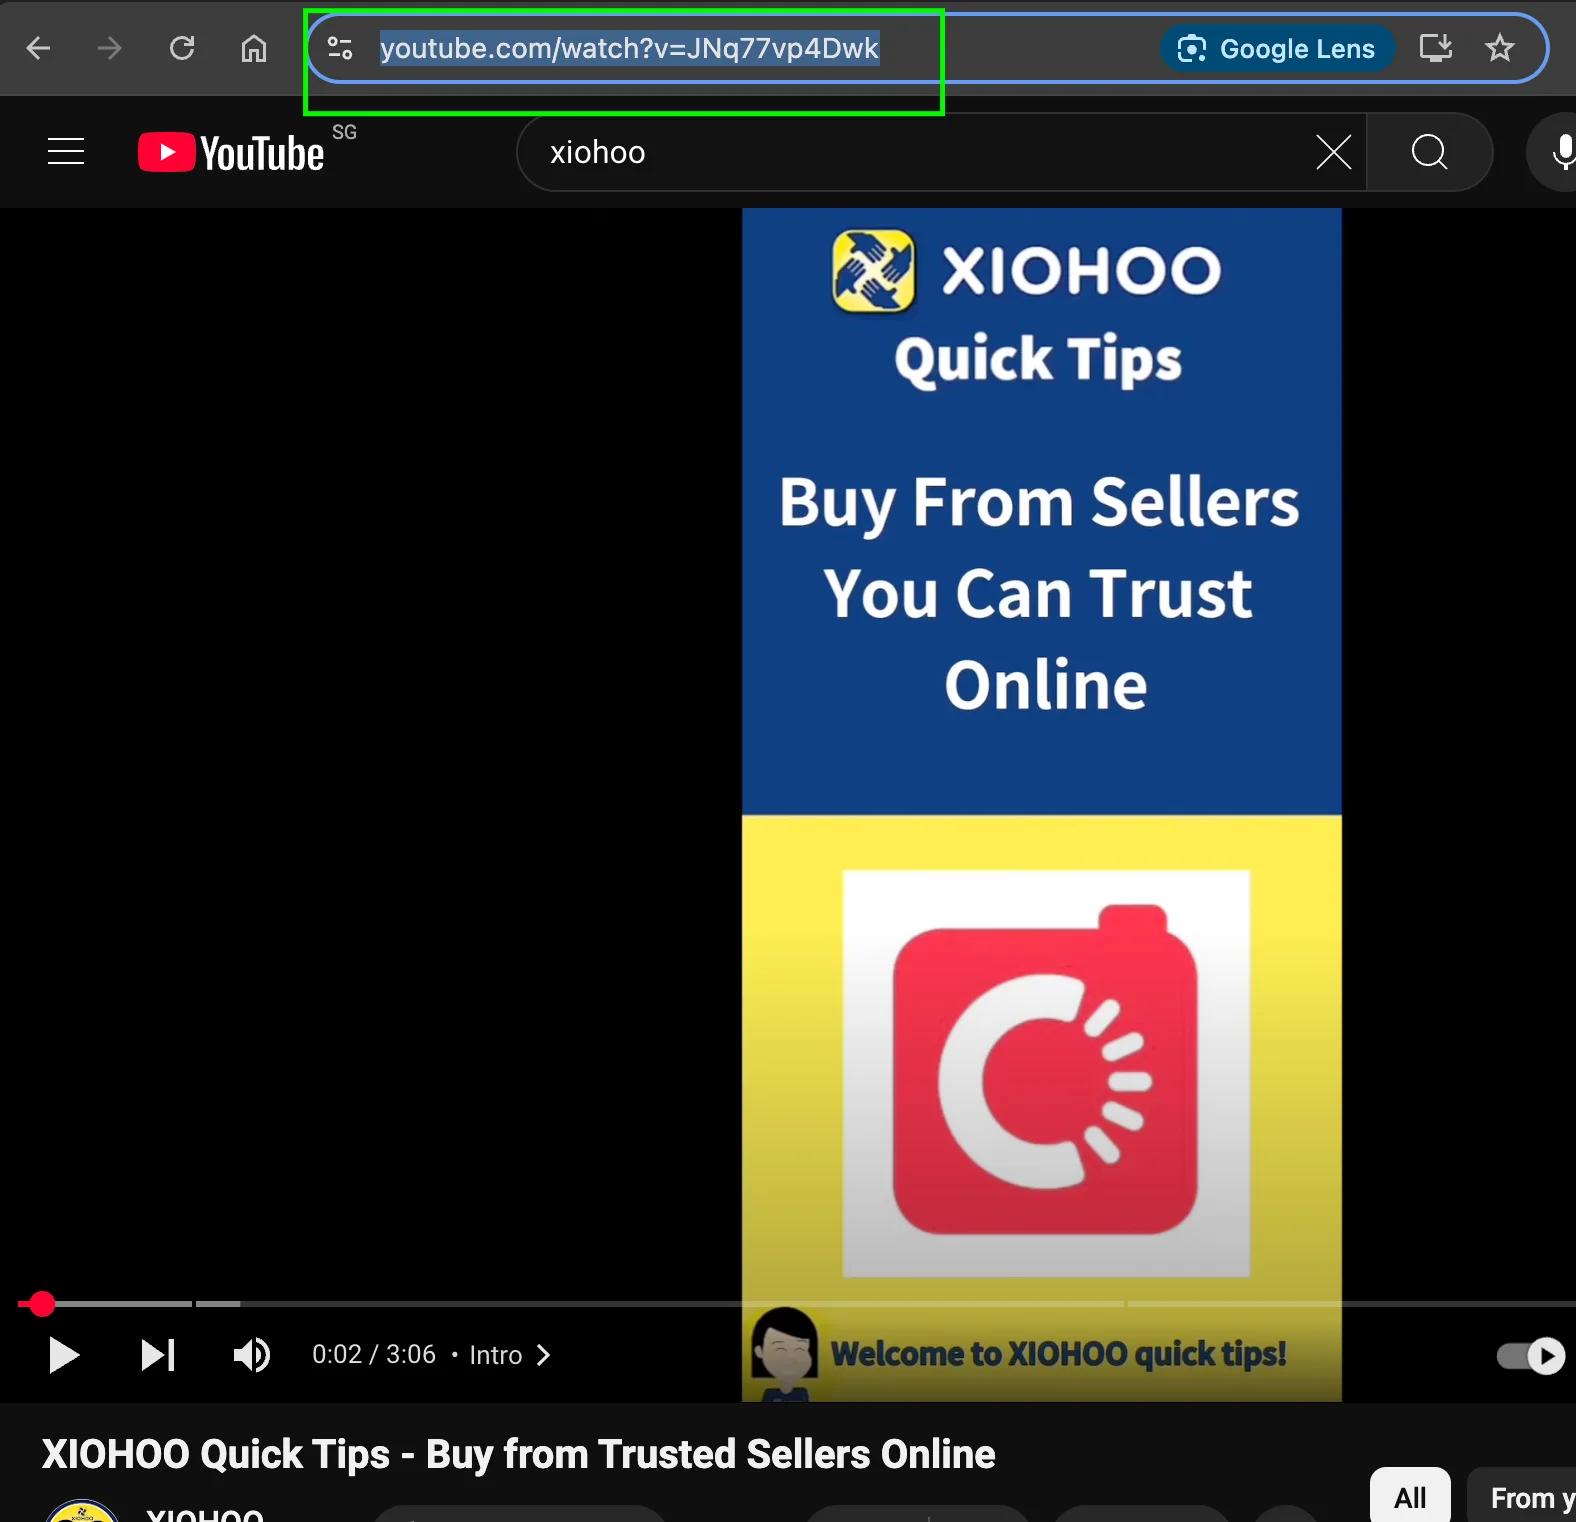Image resolution: width=1576 pixels, height=1522 pixels.
Task: Click the YouTube search magnifier button
Action: (x=1429, y=153)
